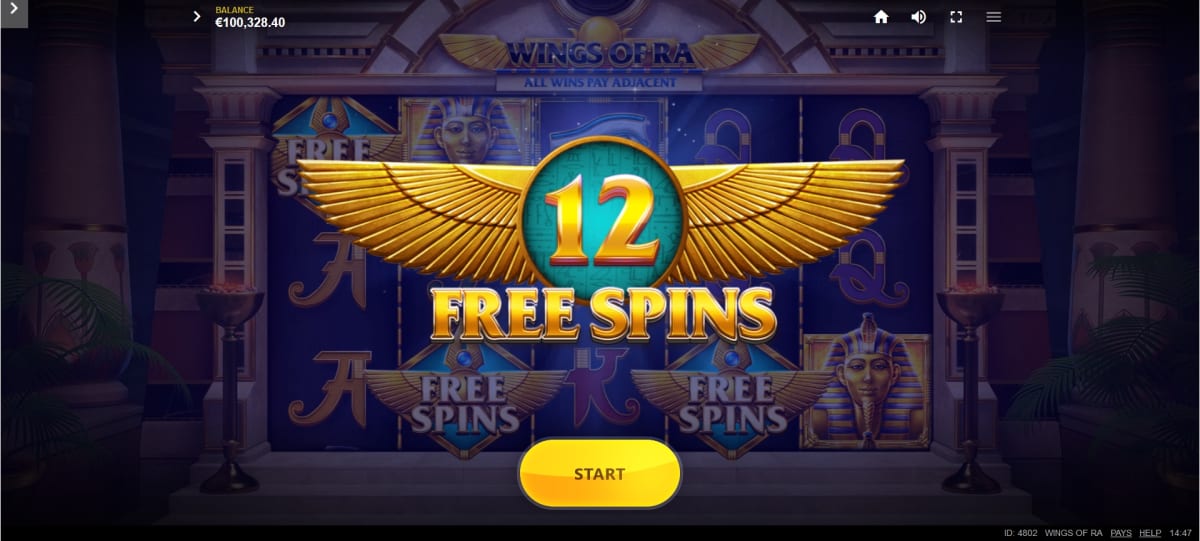Click the balance amount €100,328.40
The width and height of the screenshot is (1200, 541).
click(x=250, y=22)
